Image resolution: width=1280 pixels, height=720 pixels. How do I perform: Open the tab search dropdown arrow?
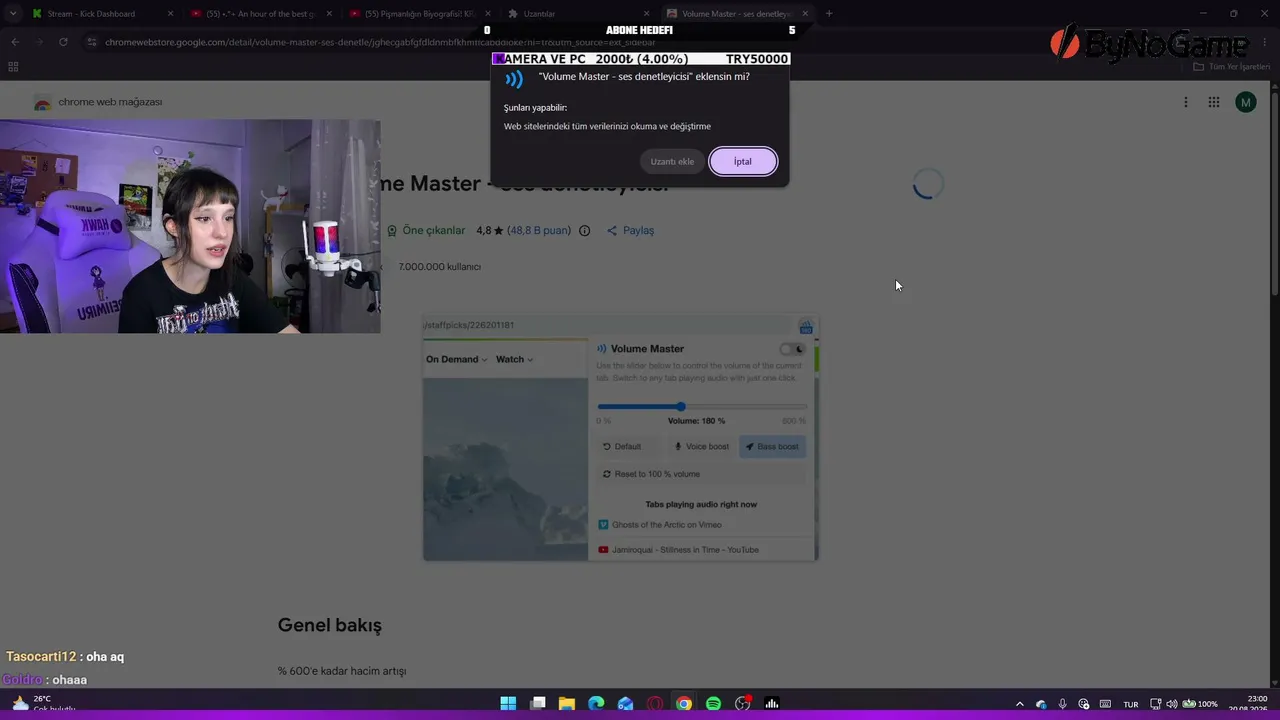tap(12, 14)
